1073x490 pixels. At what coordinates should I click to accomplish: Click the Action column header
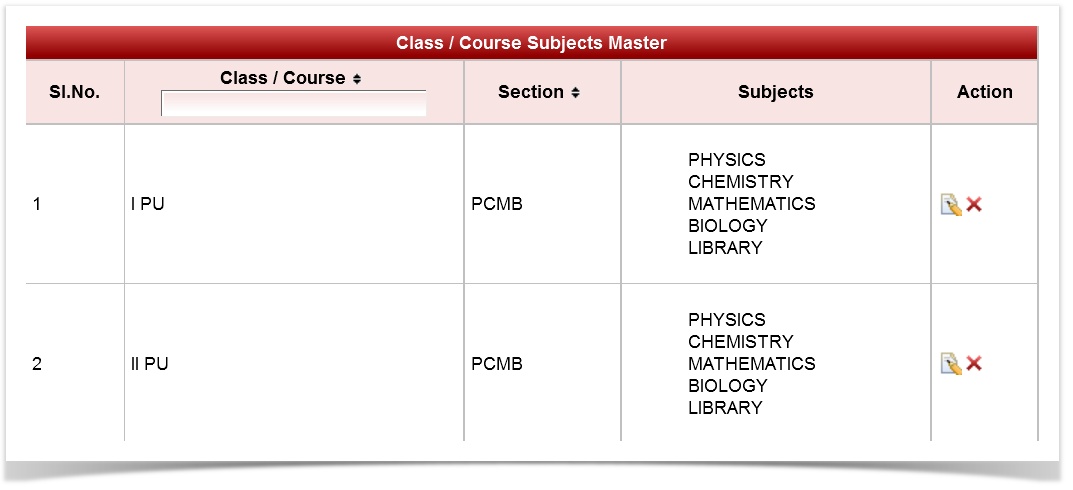984,92
